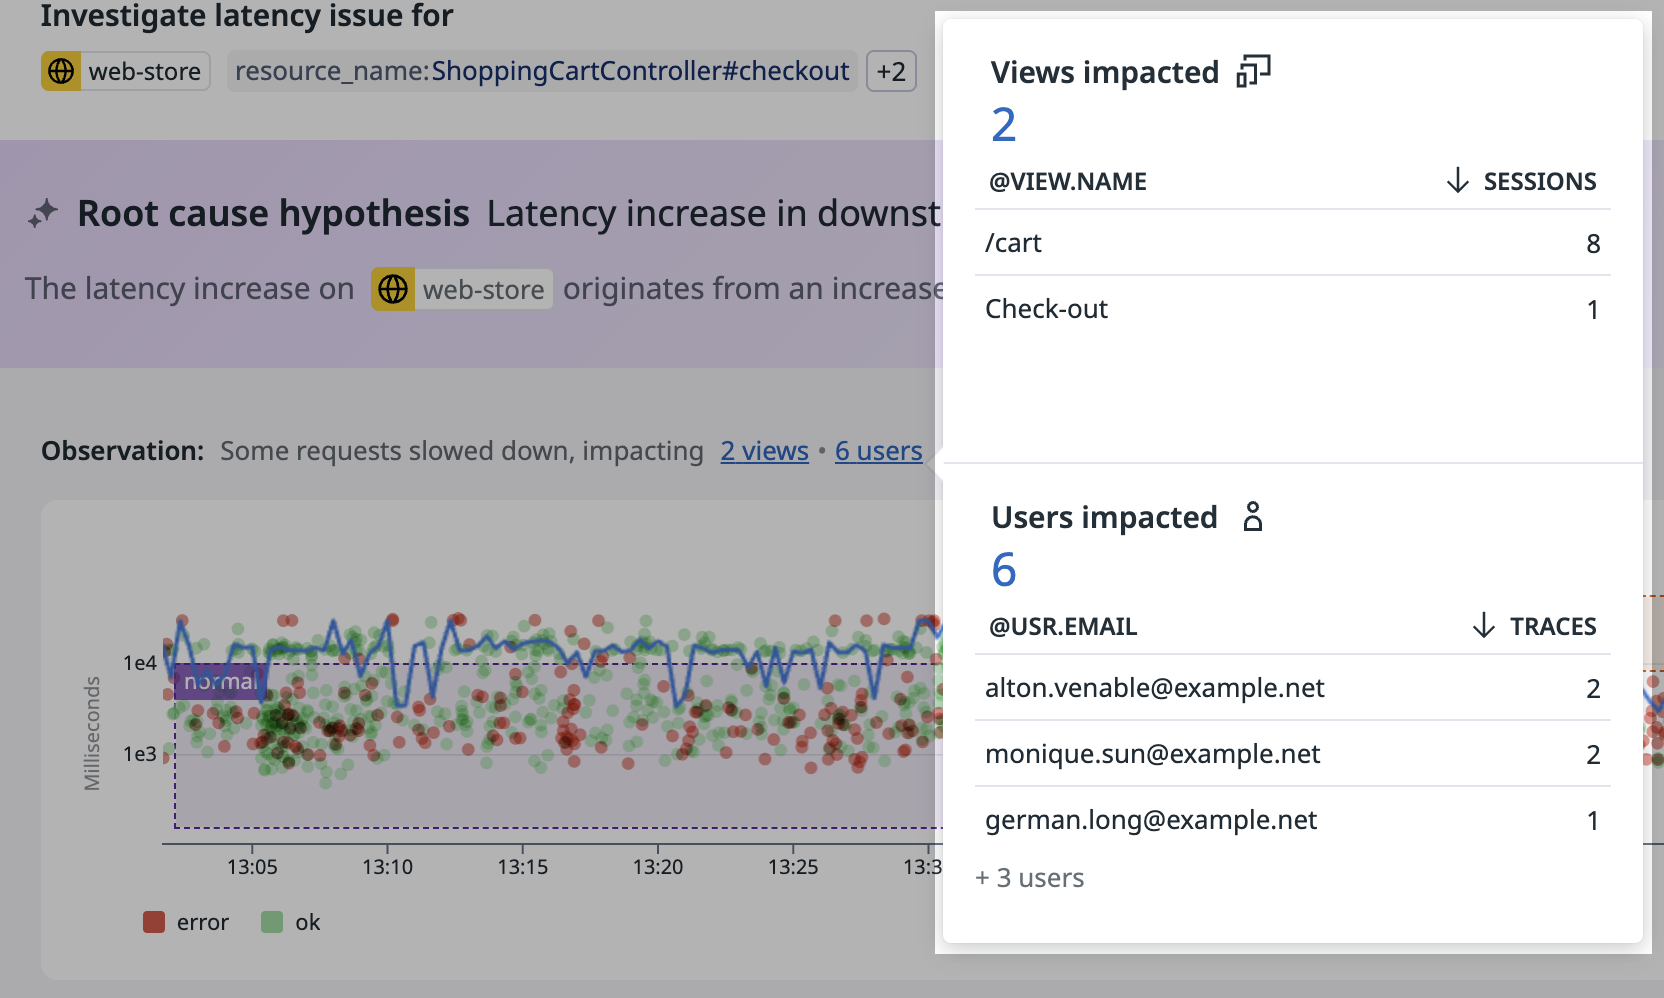Open the 6 users link
The height and width of the screenshot is (998, 1664).
(878, 451)
